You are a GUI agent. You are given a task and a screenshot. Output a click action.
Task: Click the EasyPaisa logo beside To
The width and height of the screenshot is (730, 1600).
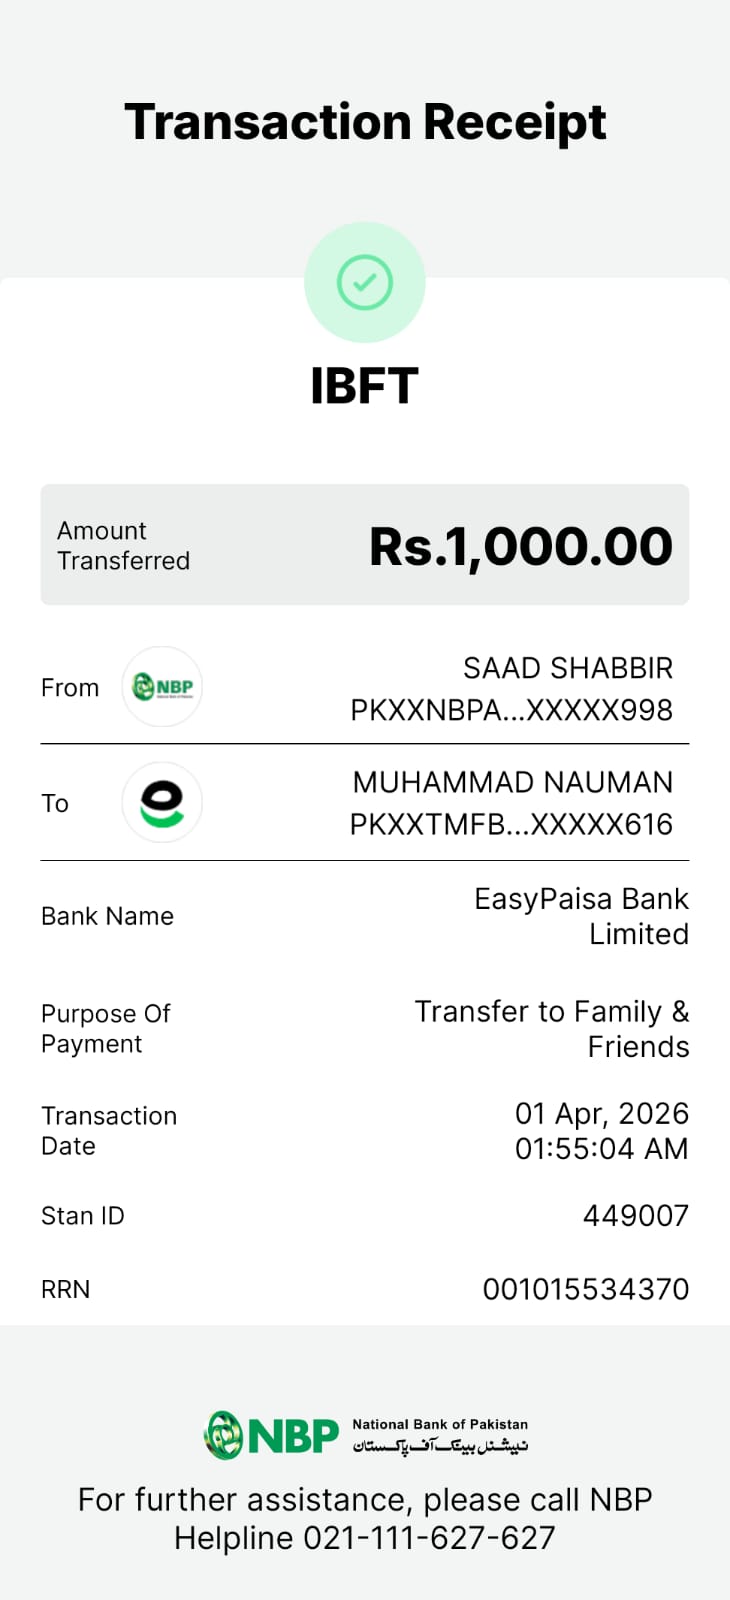pyautogui.click(x=162, y=803)
